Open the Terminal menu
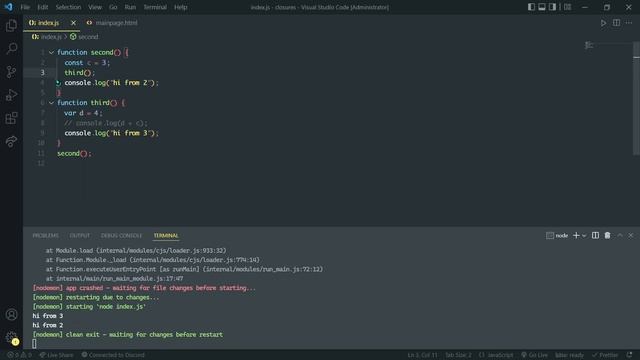This screenshot has width=640, height=360. (x=155, y=7)
